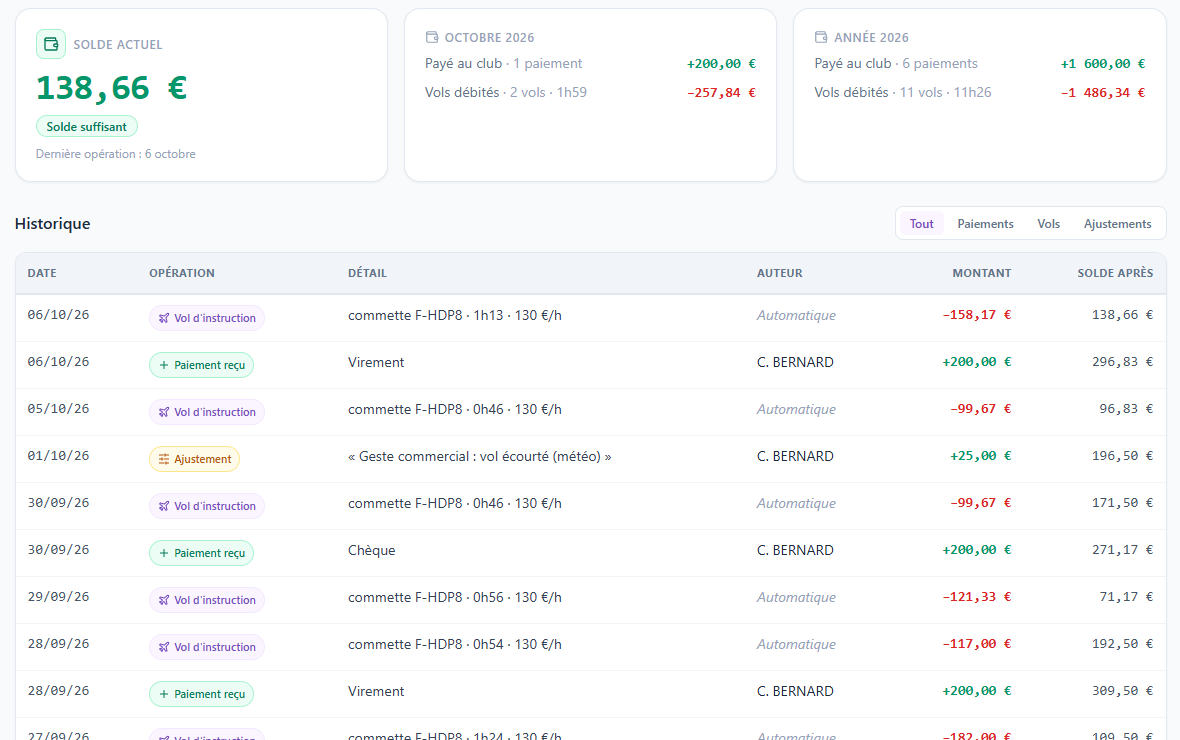
Task: Click C. BERNARD in the Ajustement row
Action: tap(795, 456)
